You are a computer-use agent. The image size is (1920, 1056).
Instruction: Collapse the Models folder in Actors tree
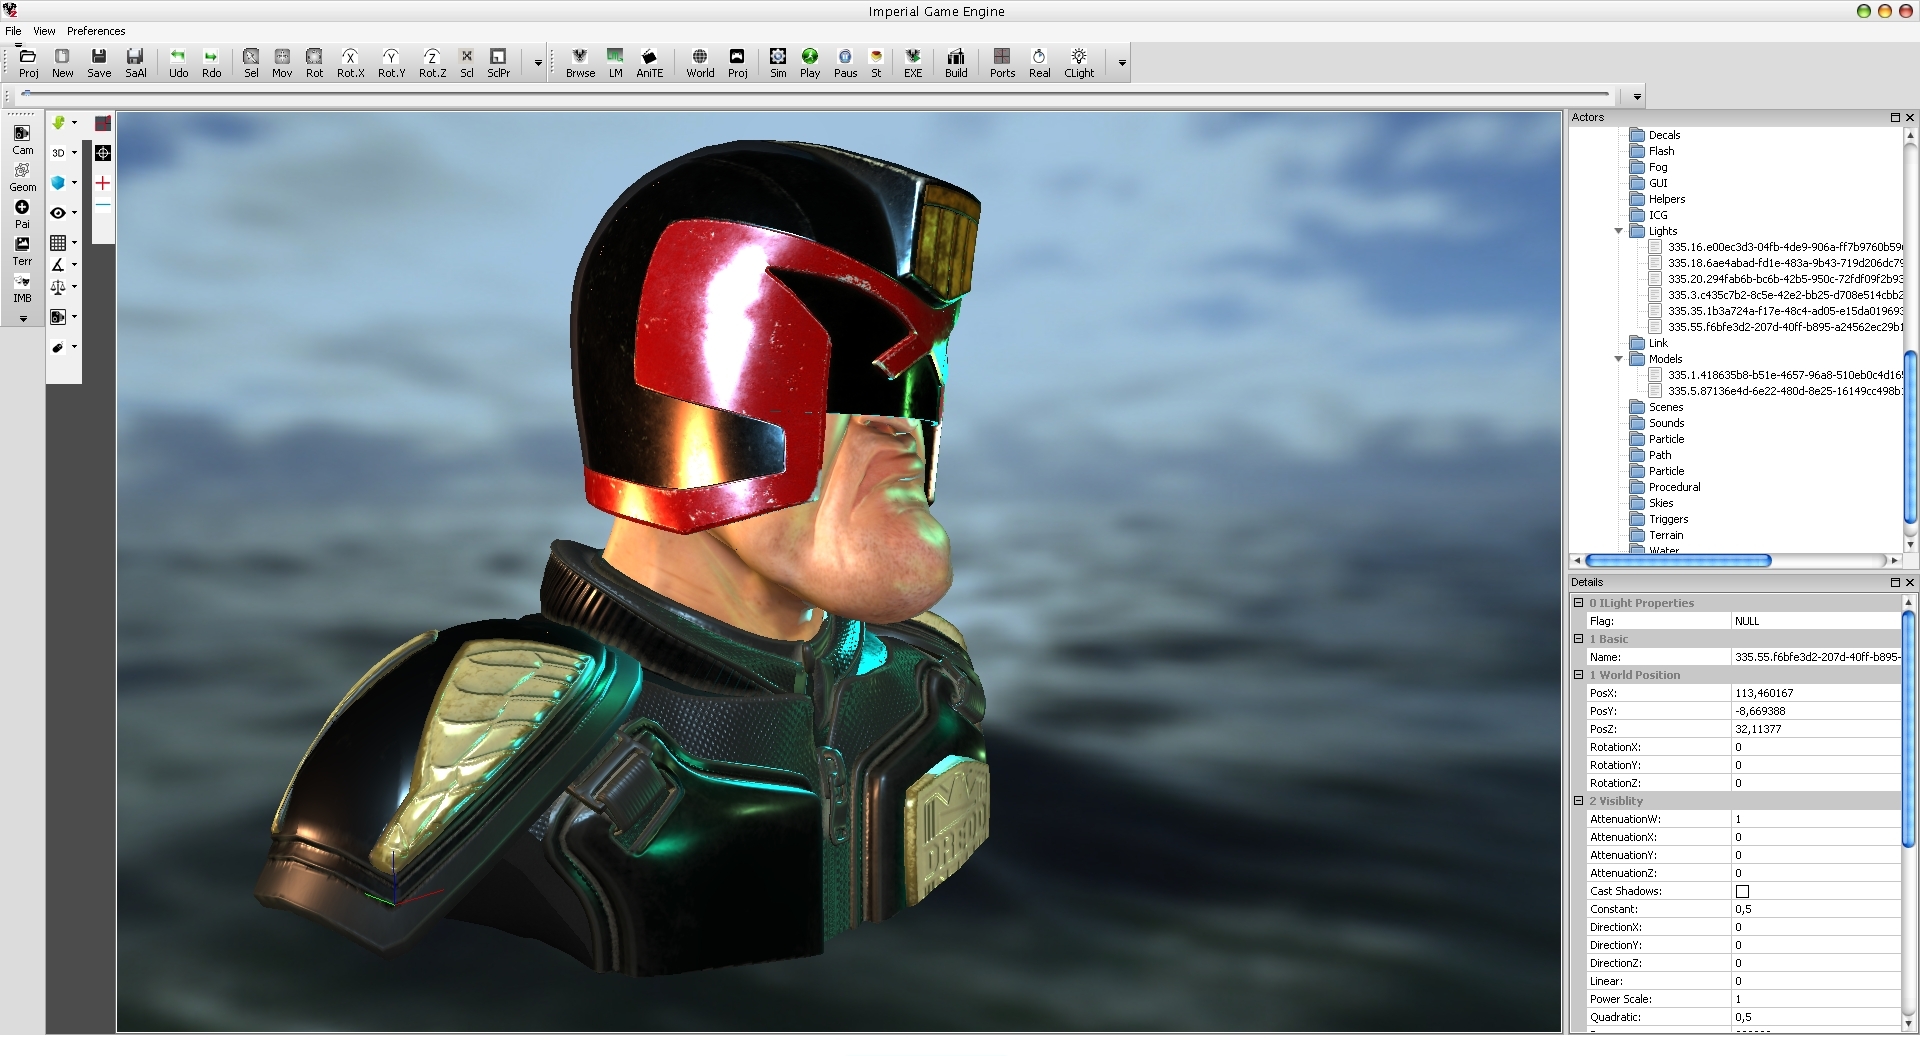coord(1619,359)
